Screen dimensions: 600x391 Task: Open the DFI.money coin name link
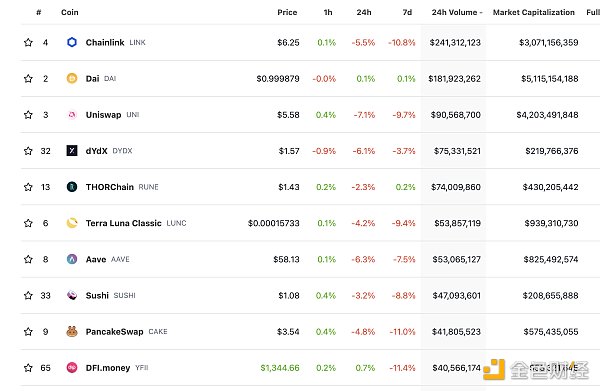108,368
